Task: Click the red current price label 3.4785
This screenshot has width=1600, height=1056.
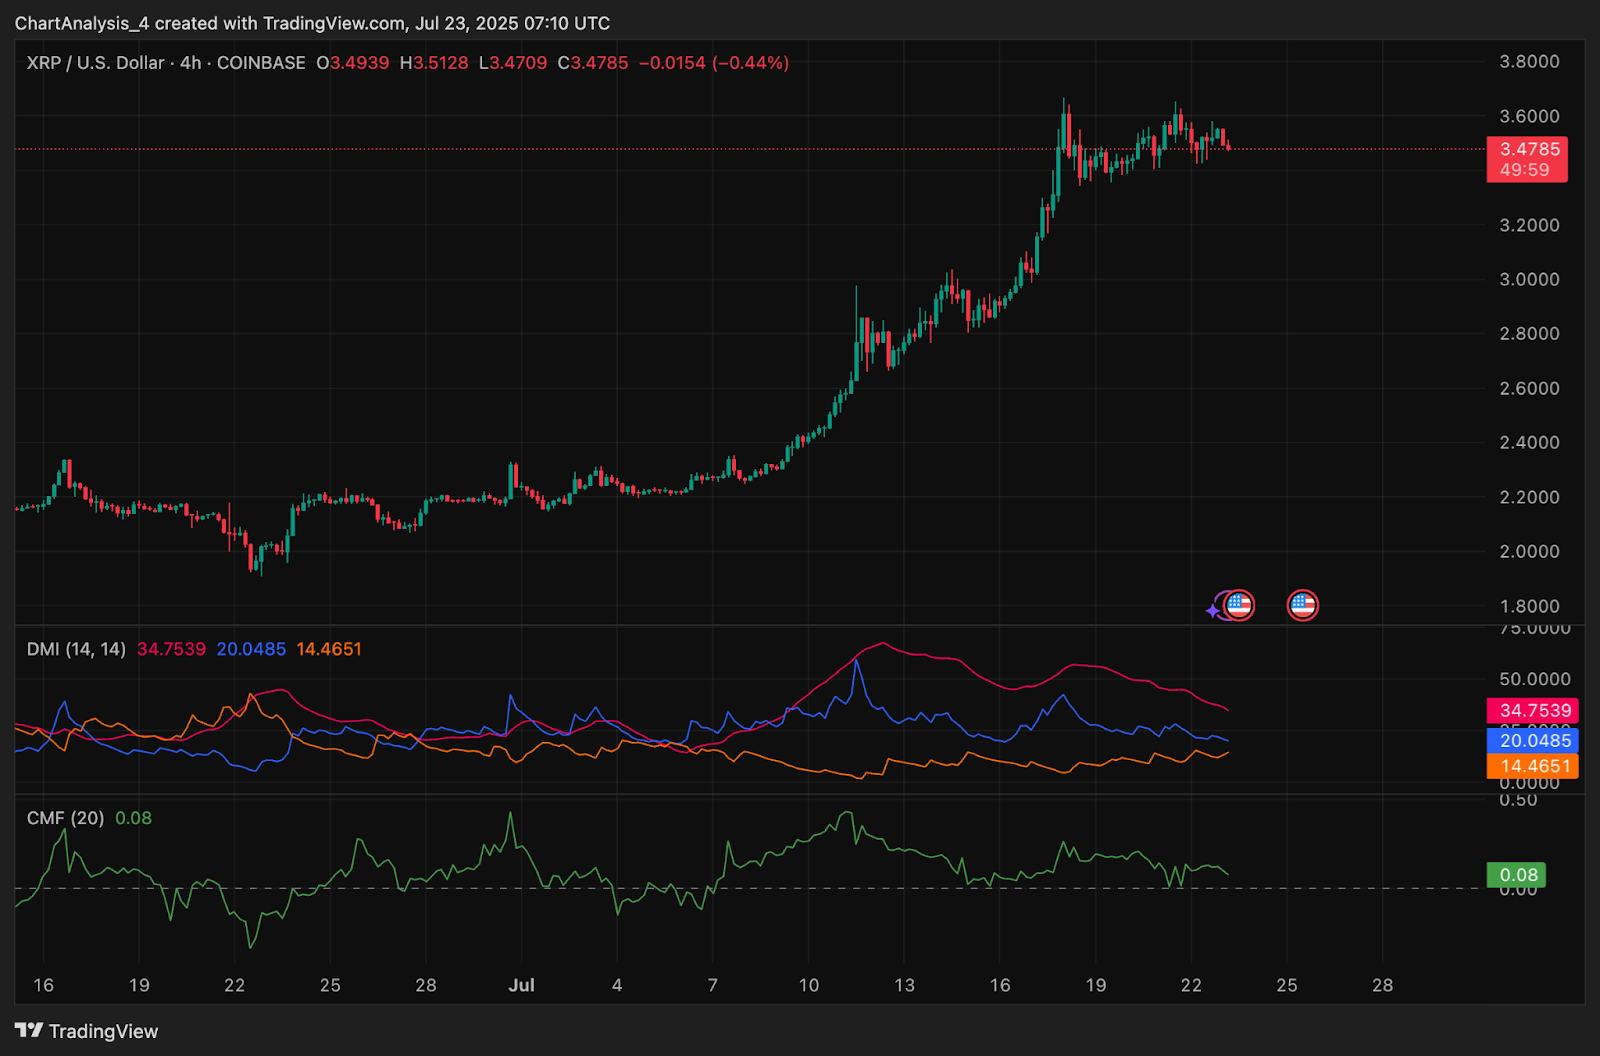Action: coord(1527,159)
